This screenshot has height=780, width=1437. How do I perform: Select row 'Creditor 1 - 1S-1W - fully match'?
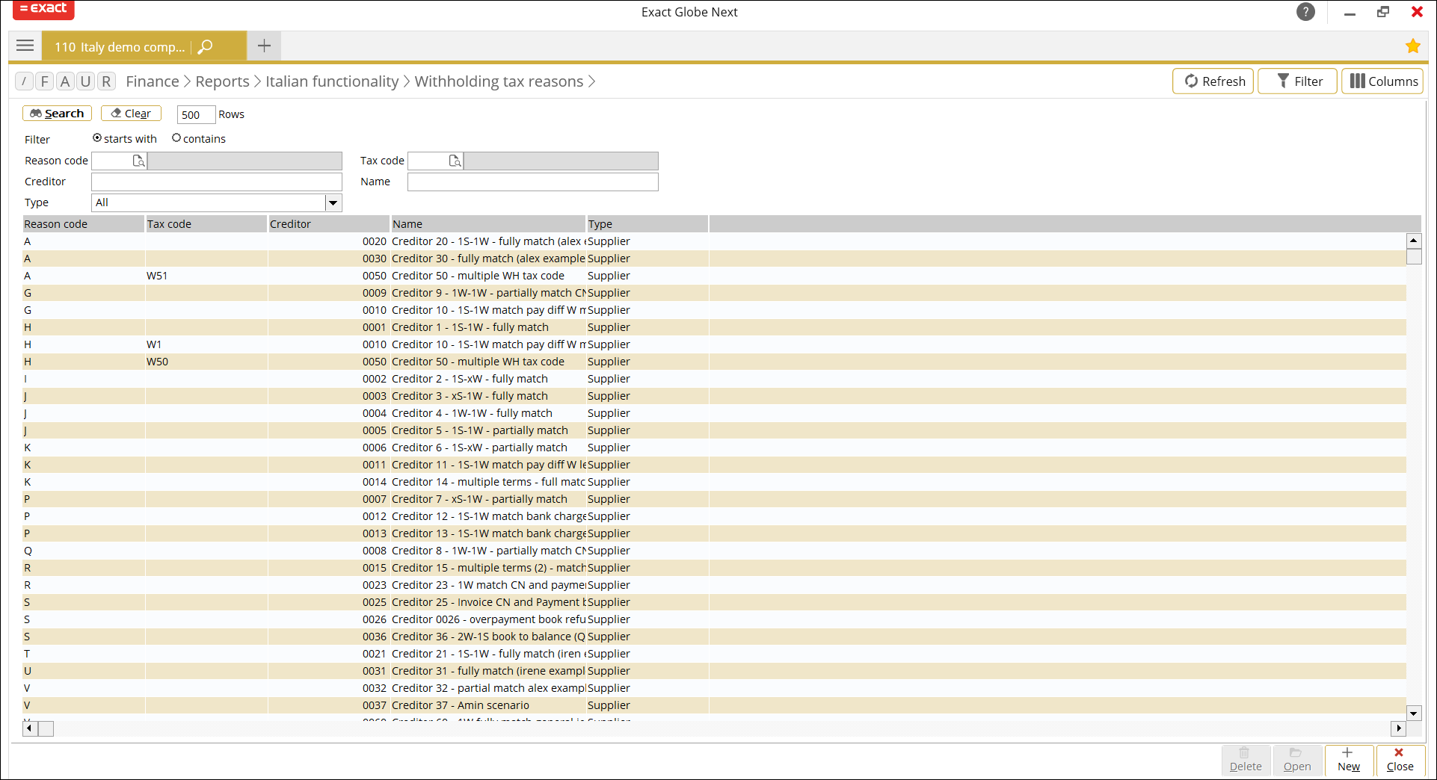714,327
